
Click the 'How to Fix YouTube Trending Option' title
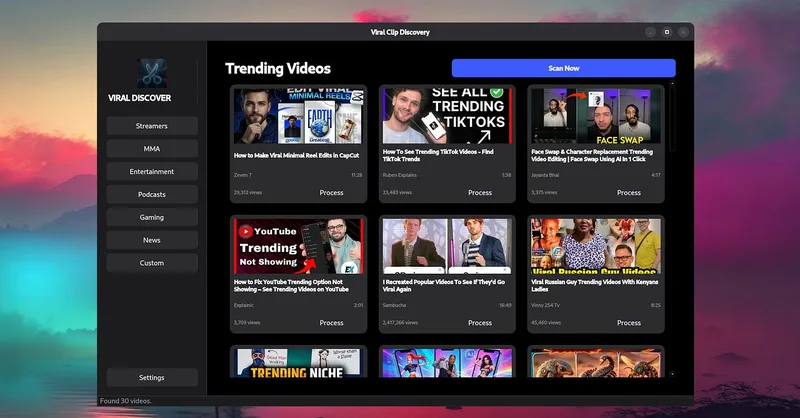click(291, 285)
